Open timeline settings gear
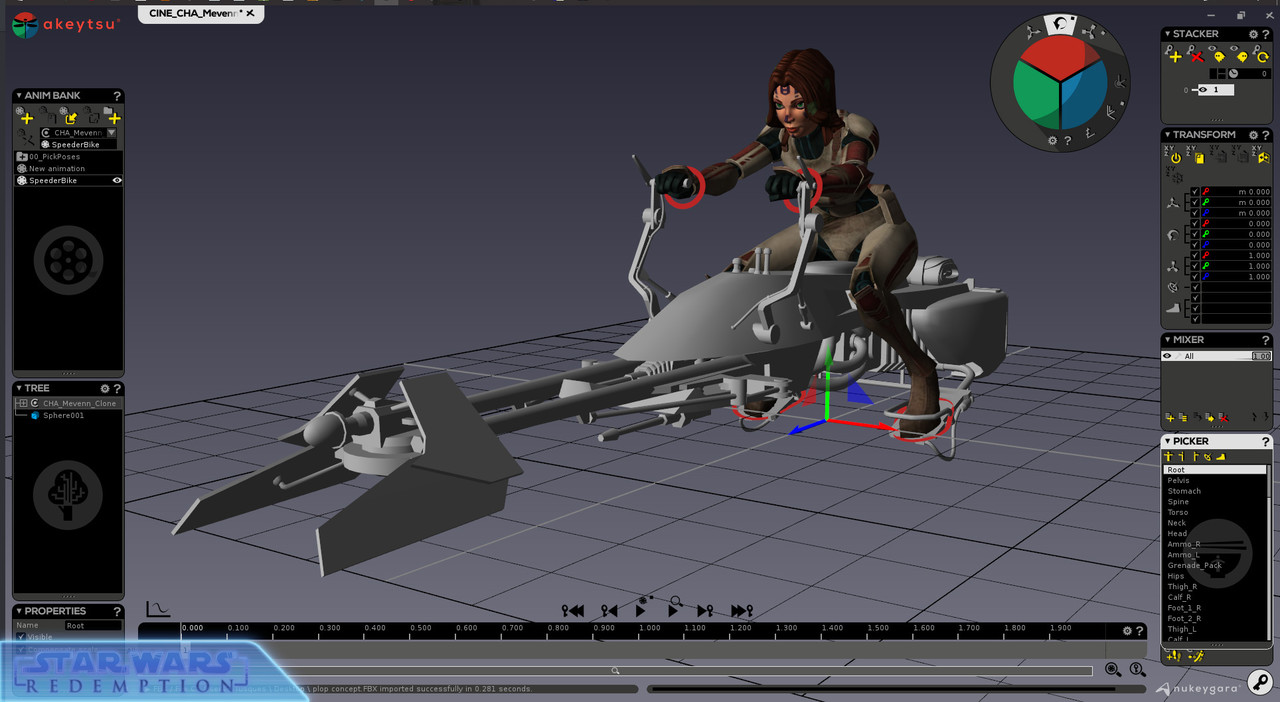The image size is (1280, 702). point(1127,631)
